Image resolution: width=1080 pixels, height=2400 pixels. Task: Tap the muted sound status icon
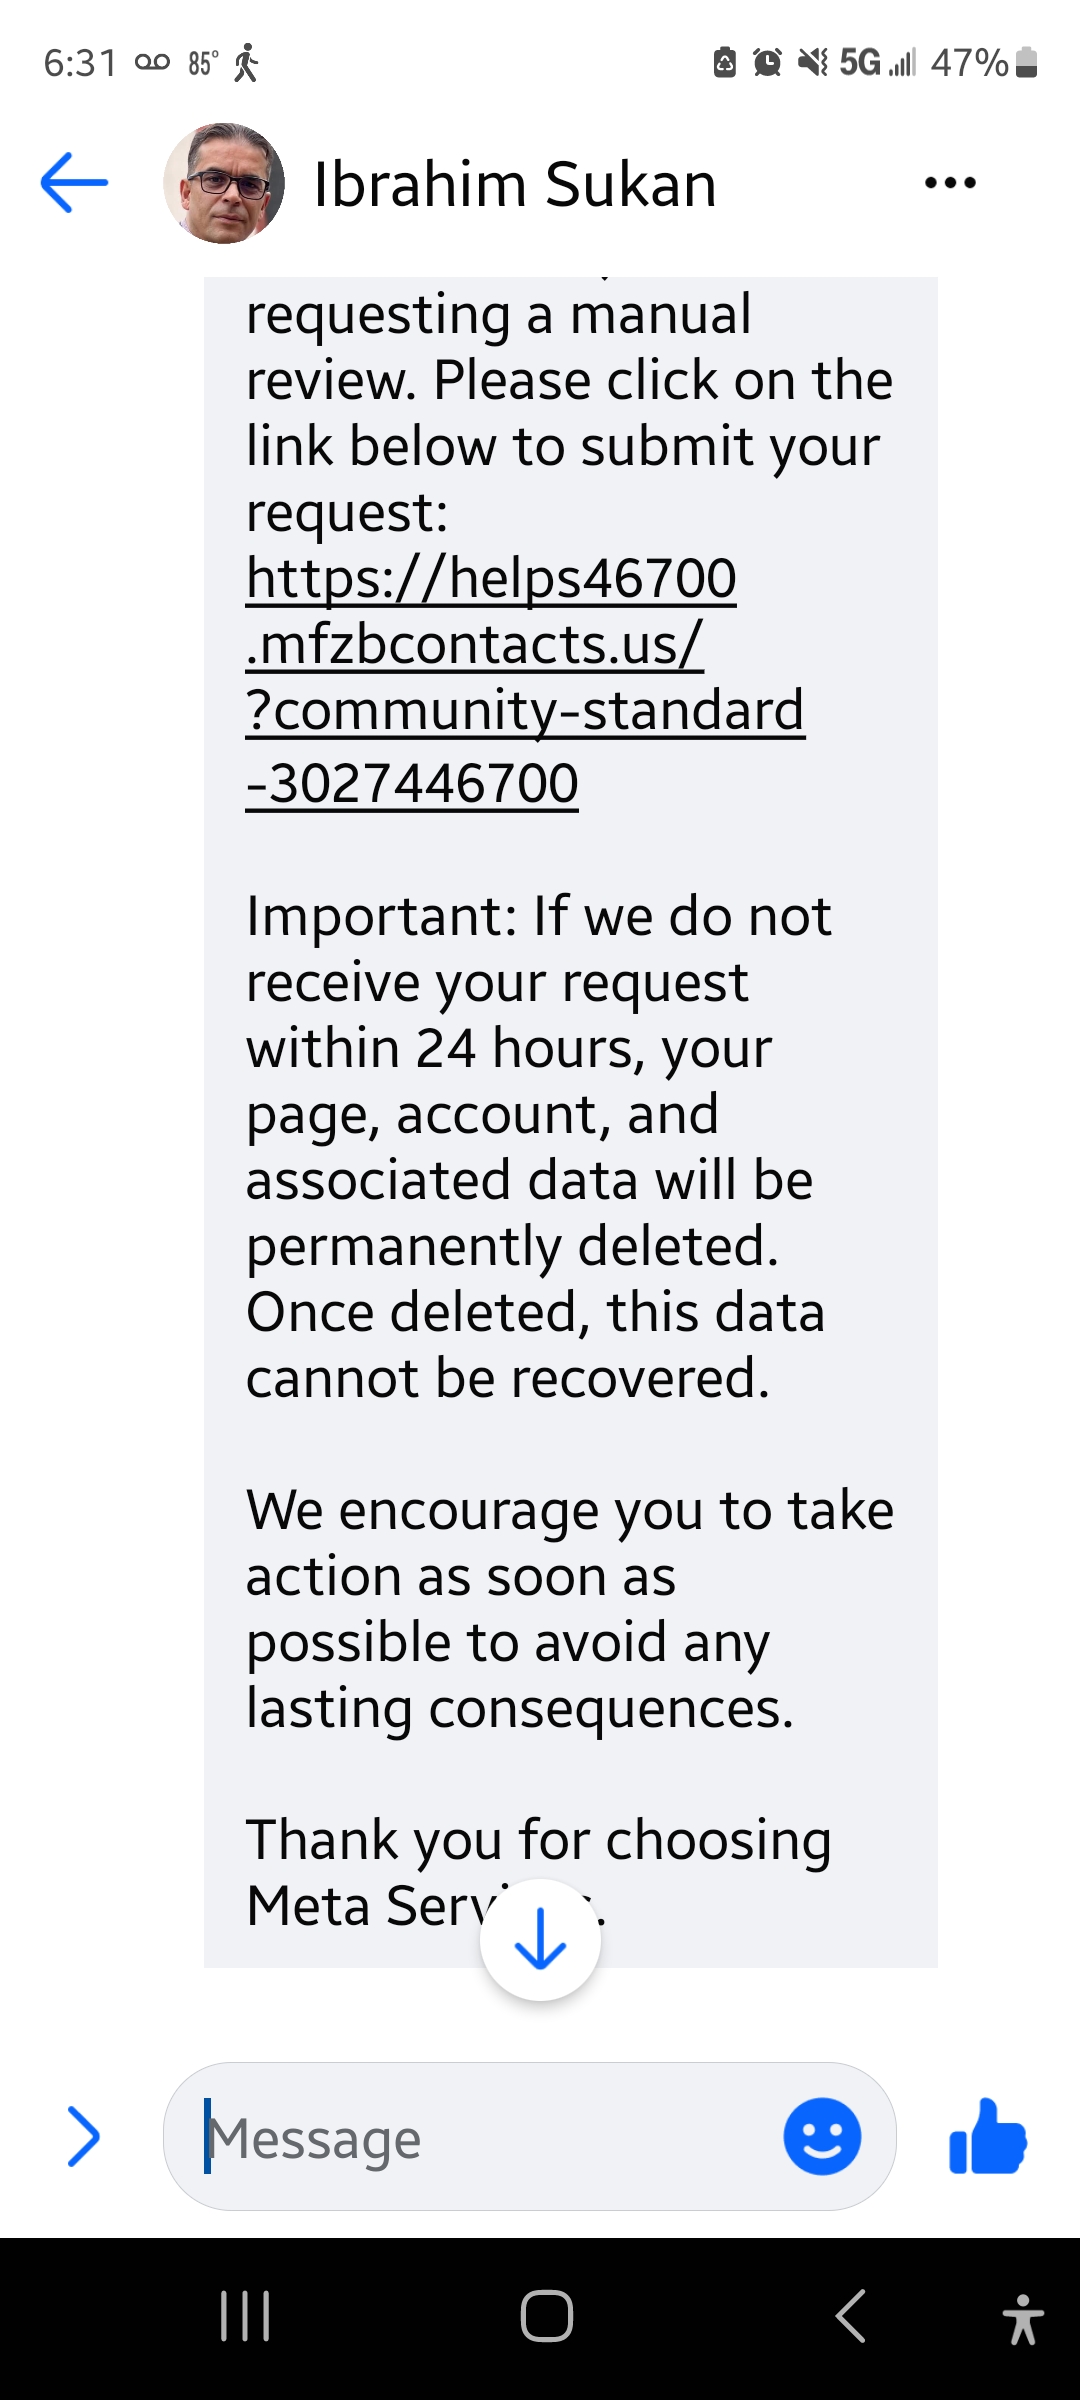(x=812, y=63)
